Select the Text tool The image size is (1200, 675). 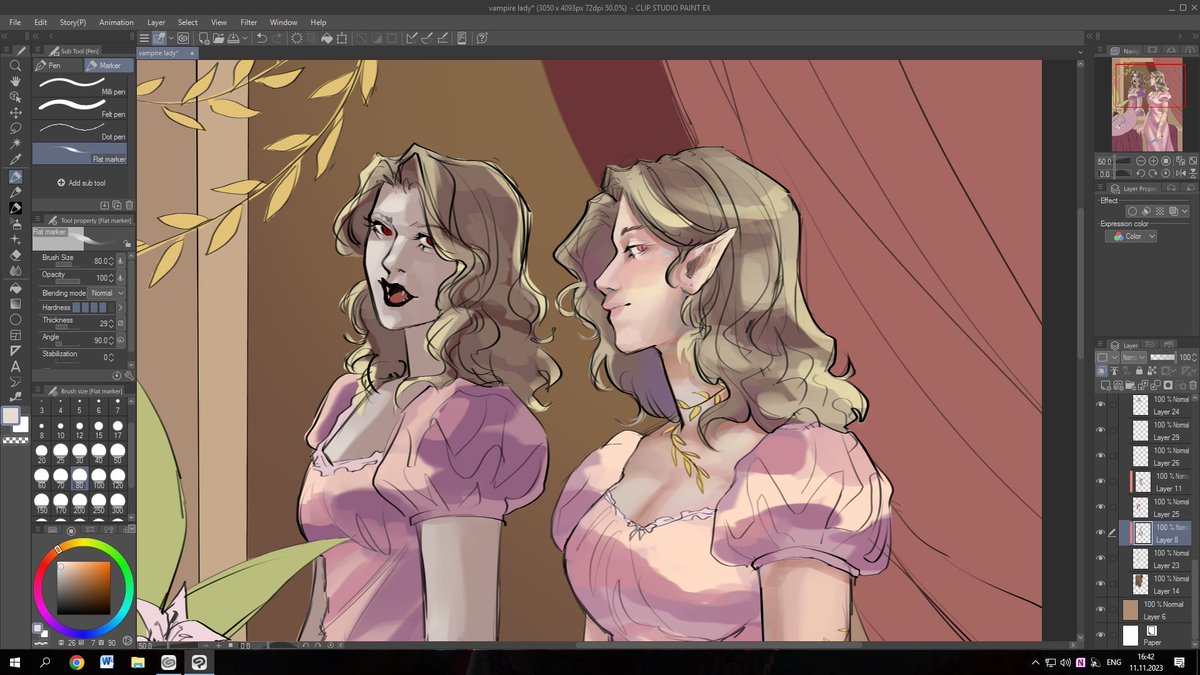coord(16,365)
